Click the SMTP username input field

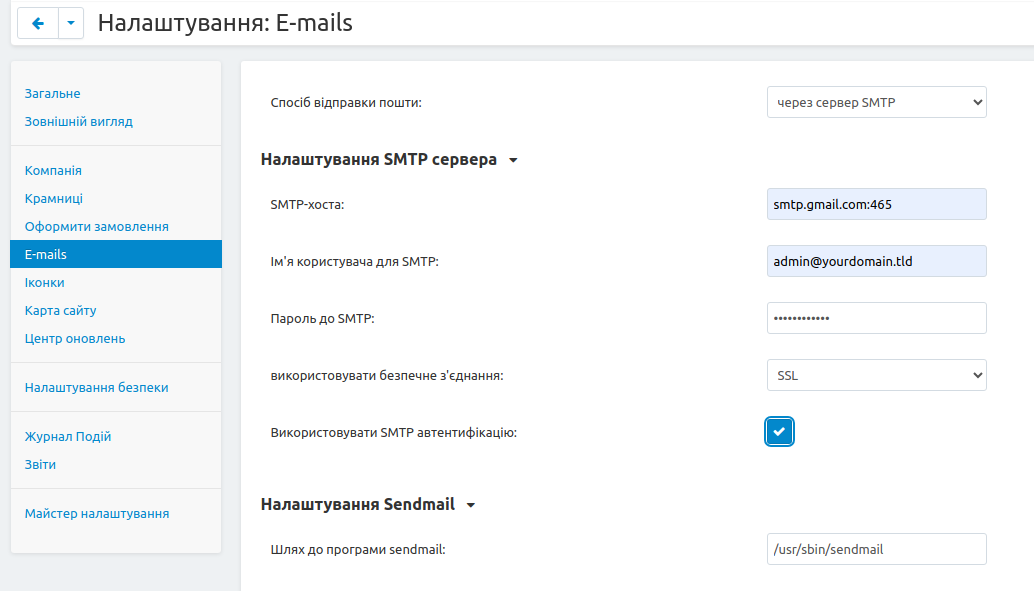(876, 261)
